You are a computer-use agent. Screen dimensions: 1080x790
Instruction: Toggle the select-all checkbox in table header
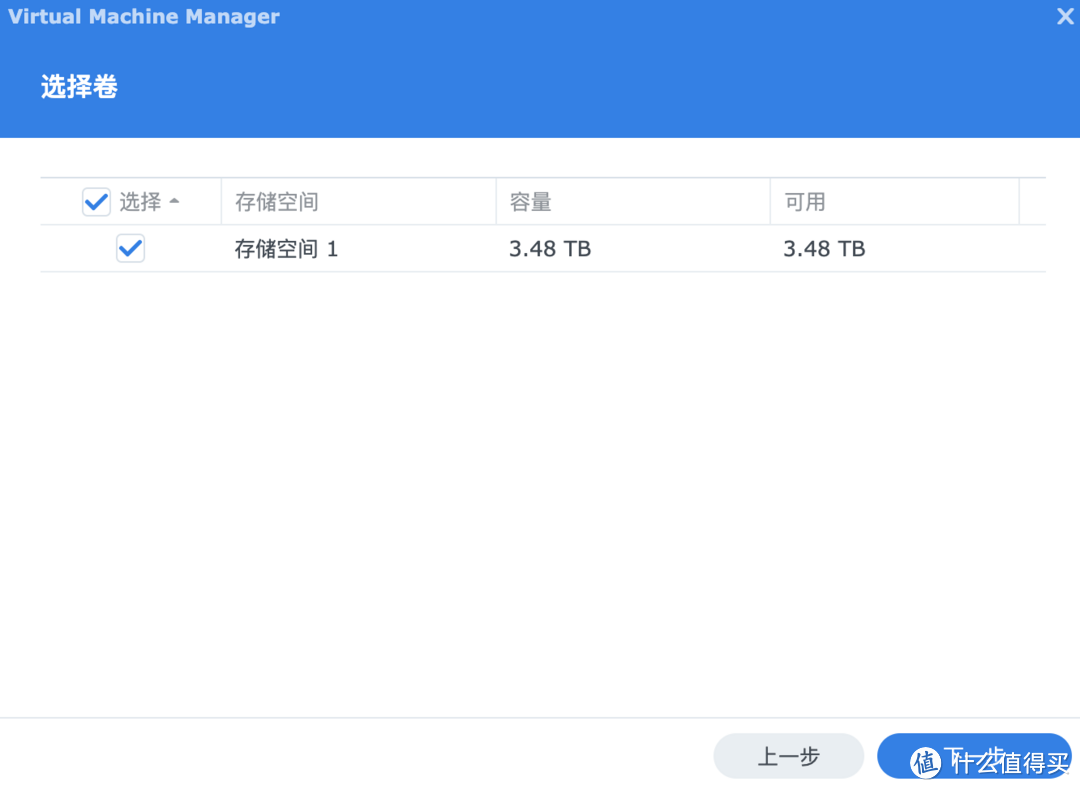click(96, 201)
